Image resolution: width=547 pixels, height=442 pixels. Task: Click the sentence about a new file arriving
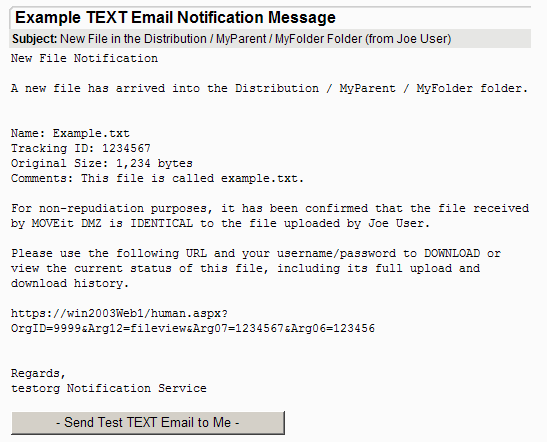pos(269,88)
